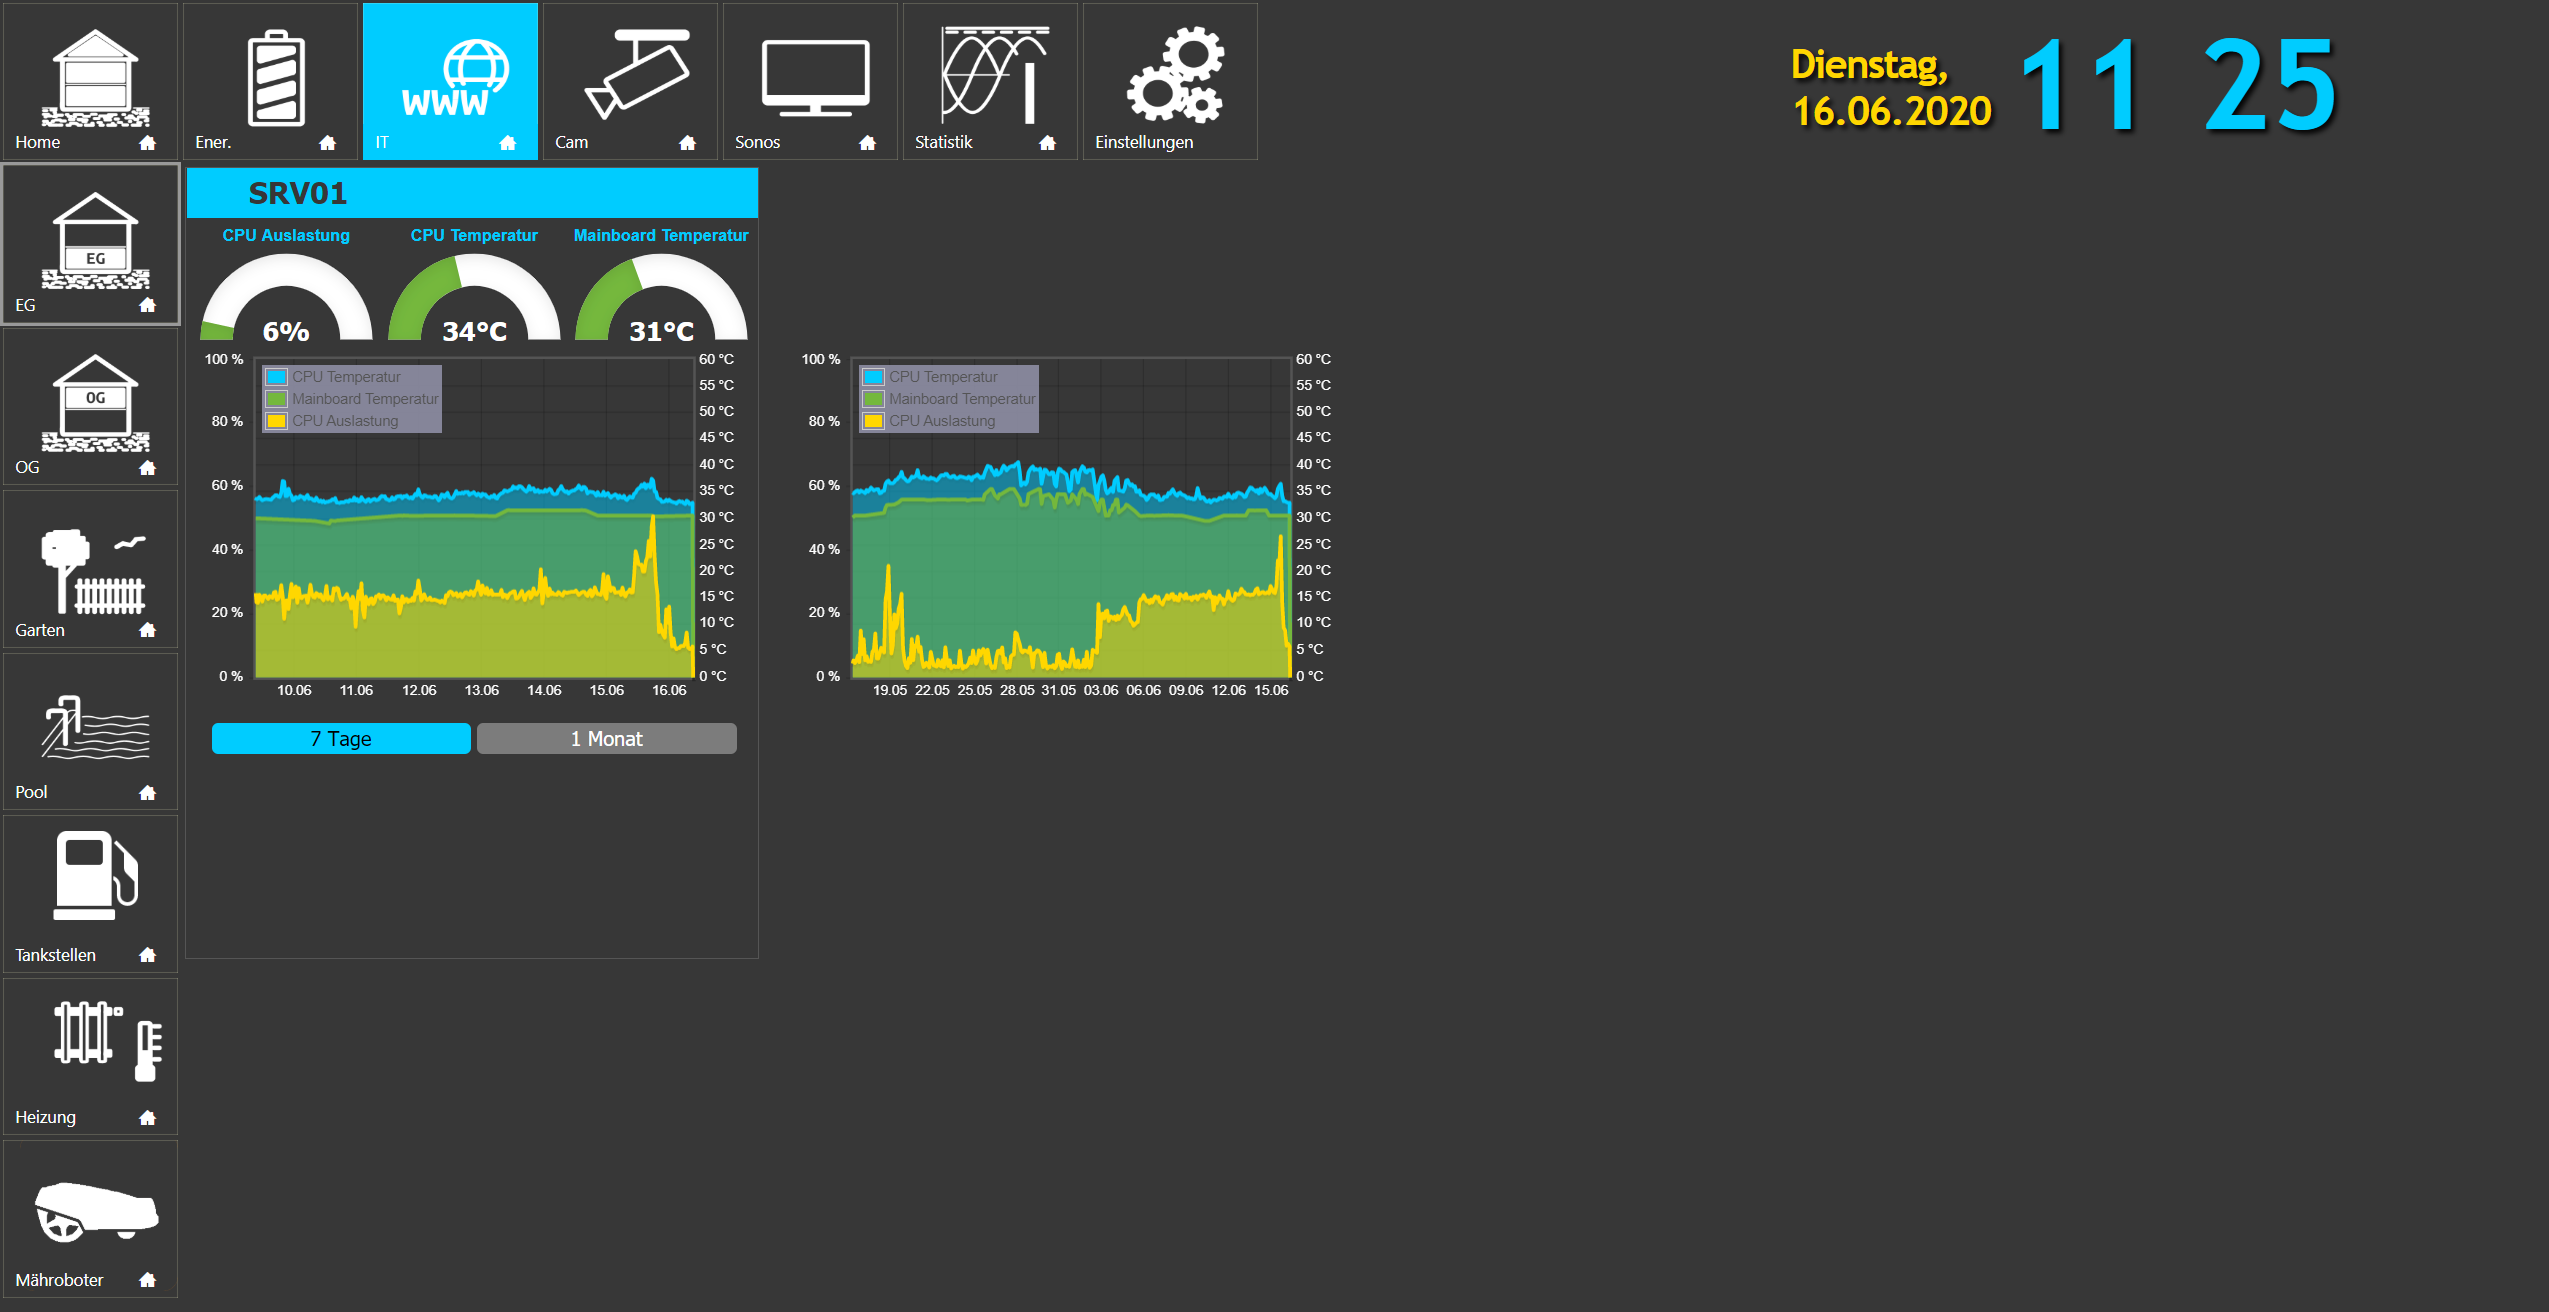This screenshot has width=2549, height=1312.
Task: Switch chart to 1 Monat range
Action: (607, 739)
